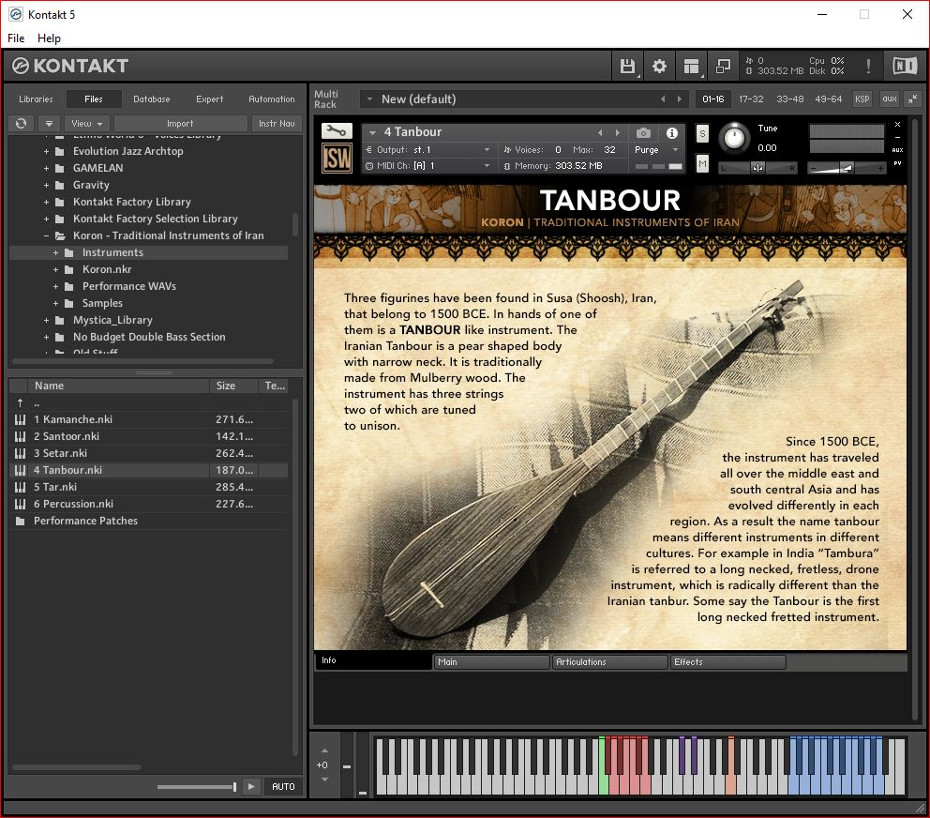Open instrument edit mode with wrench icon
930x818 pixels.
coord(336,131)
